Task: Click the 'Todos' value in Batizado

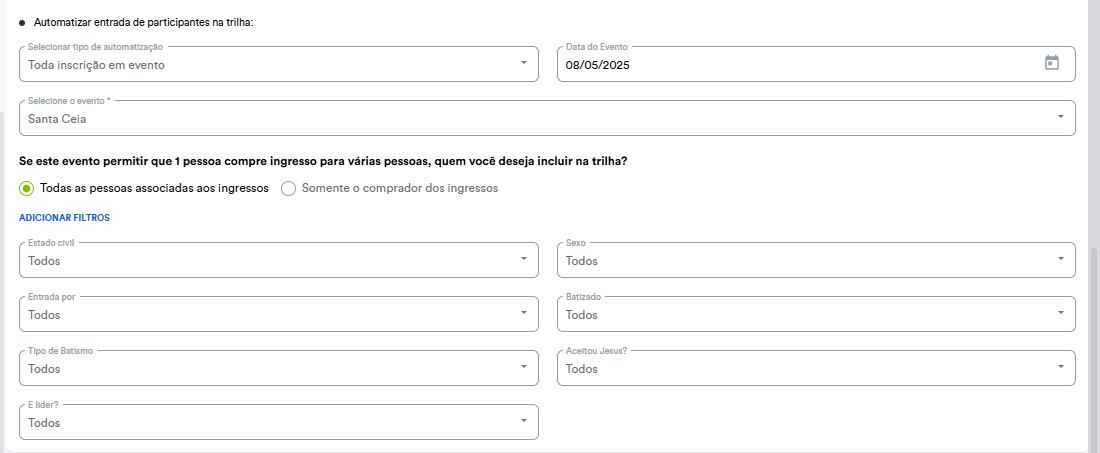Action: 582,315
